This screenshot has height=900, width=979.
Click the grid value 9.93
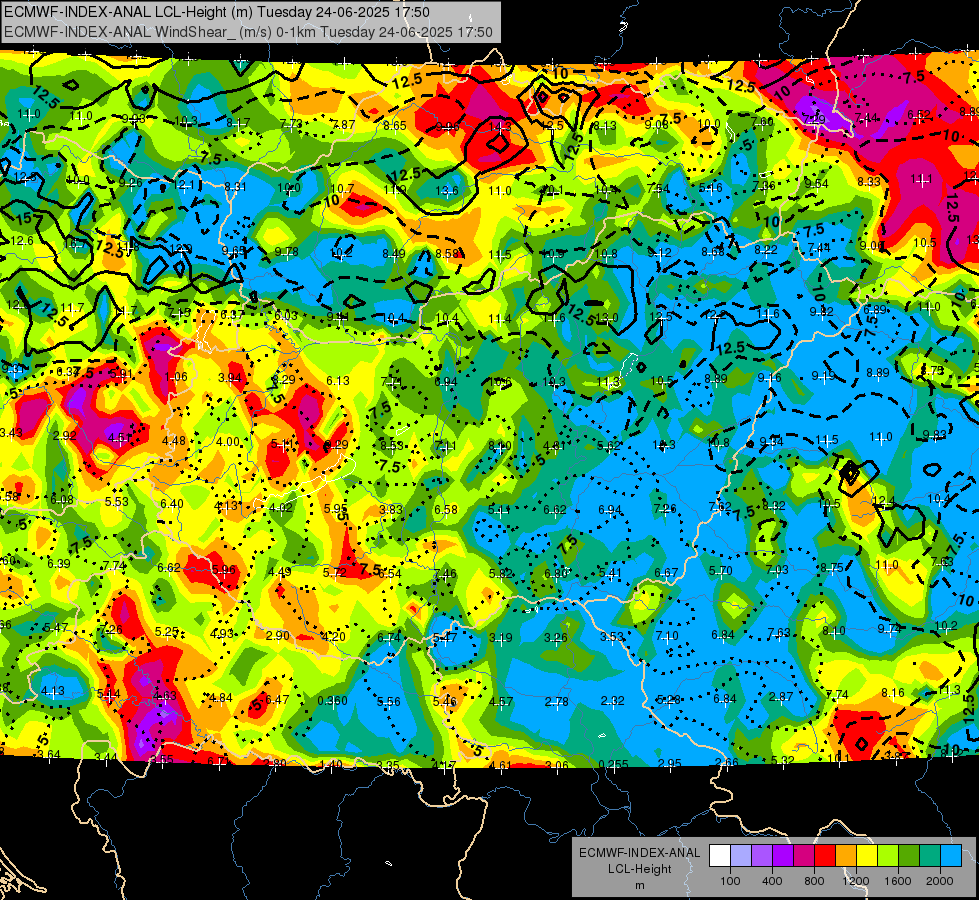click(134, 119)
